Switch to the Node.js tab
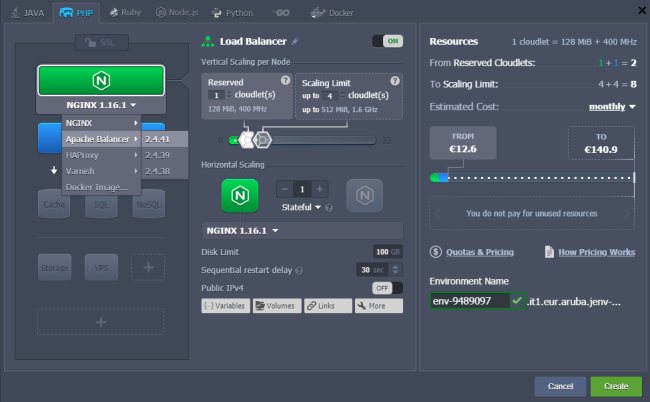 (177, 12)
